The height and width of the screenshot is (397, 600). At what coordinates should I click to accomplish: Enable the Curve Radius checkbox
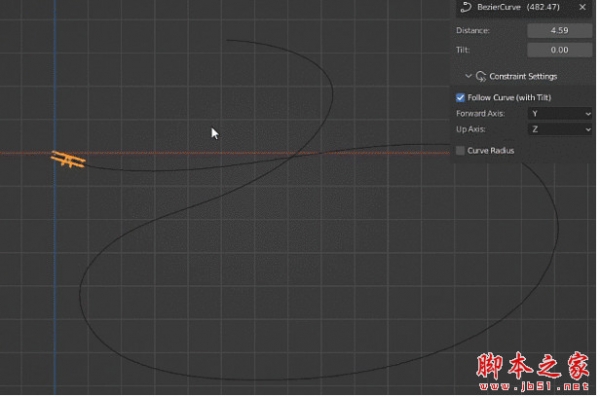point(460,150)
